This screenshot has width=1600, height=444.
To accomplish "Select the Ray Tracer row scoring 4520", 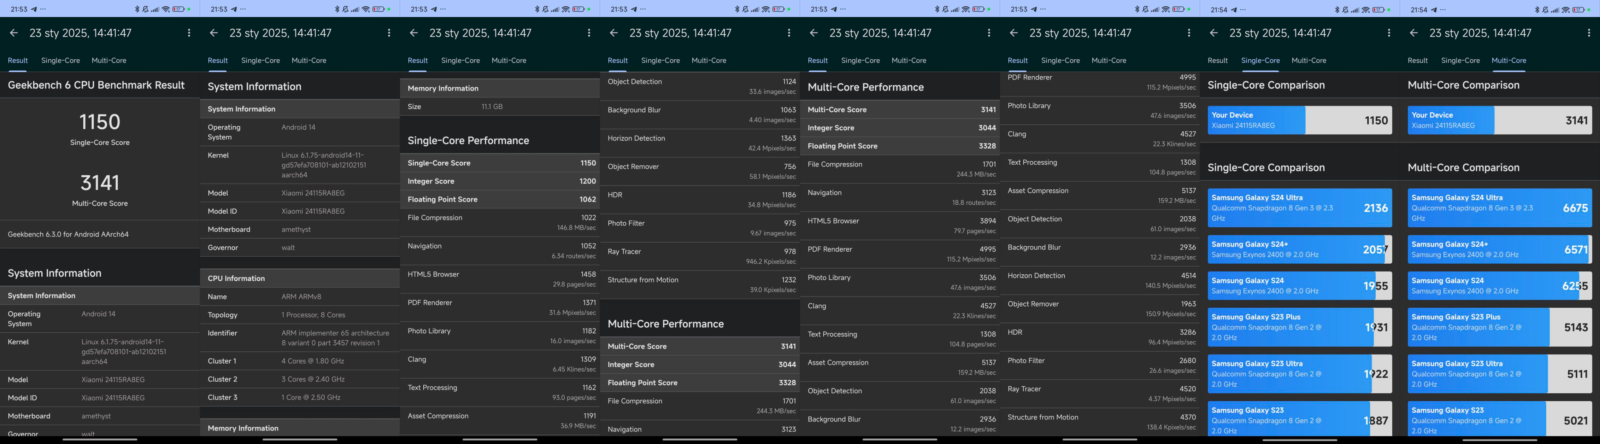I will tap(1100, 394).
